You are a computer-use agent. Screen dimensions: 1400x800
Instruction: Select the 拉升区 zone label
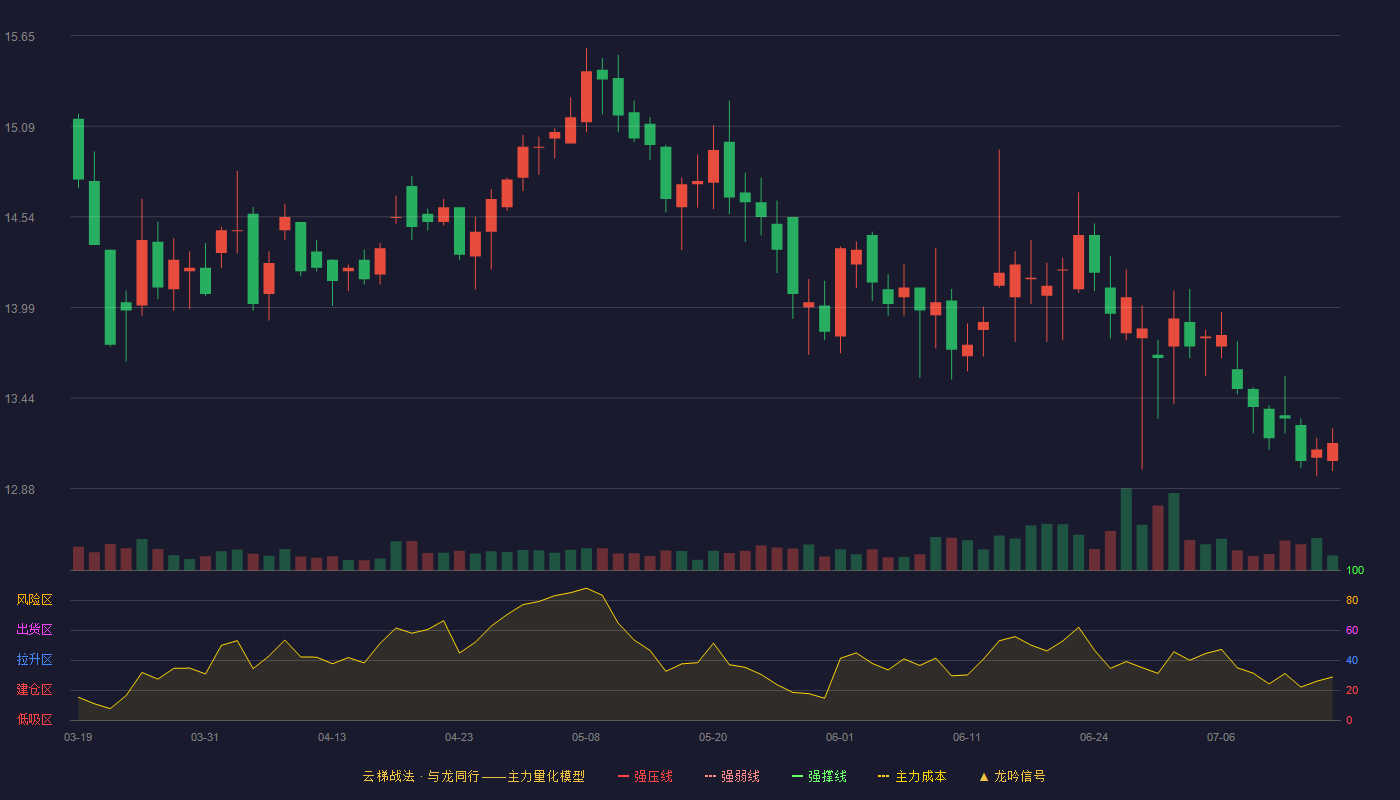pos(34,660)
